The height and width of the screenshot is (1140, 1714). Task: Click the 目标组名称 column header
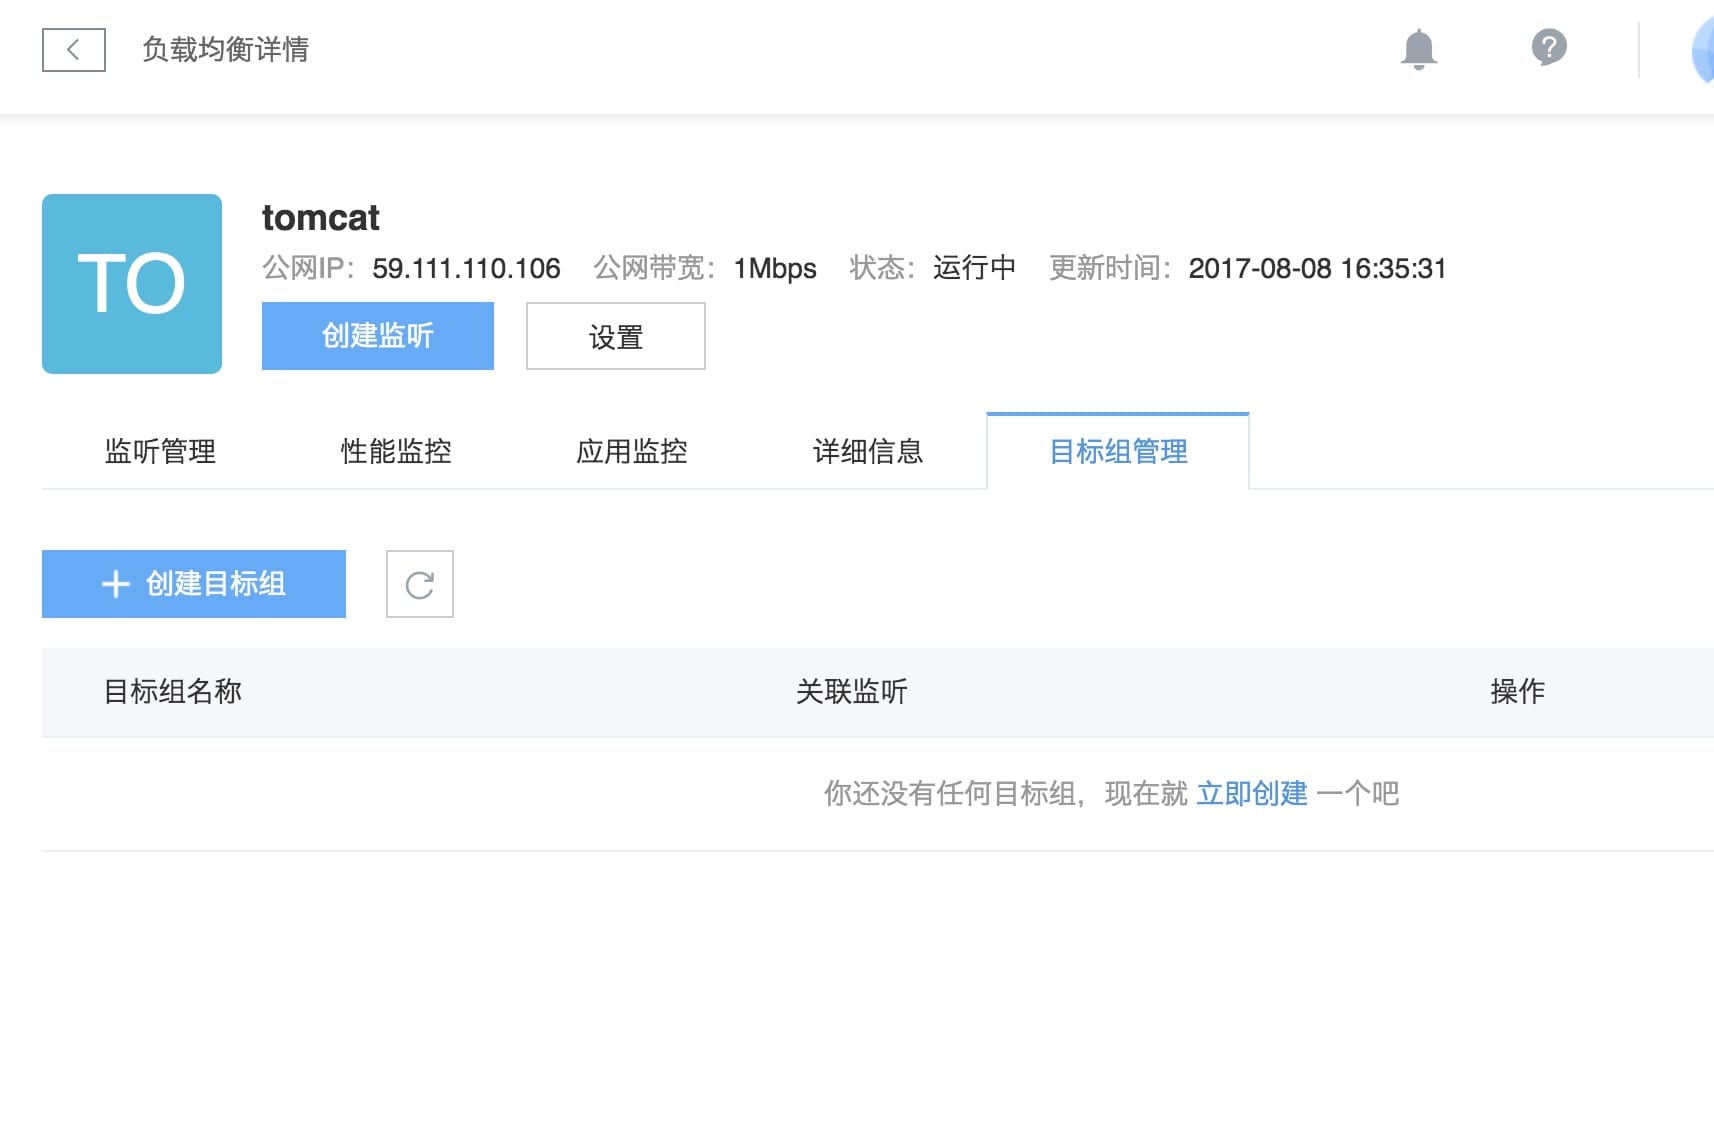tap(173, 692)
